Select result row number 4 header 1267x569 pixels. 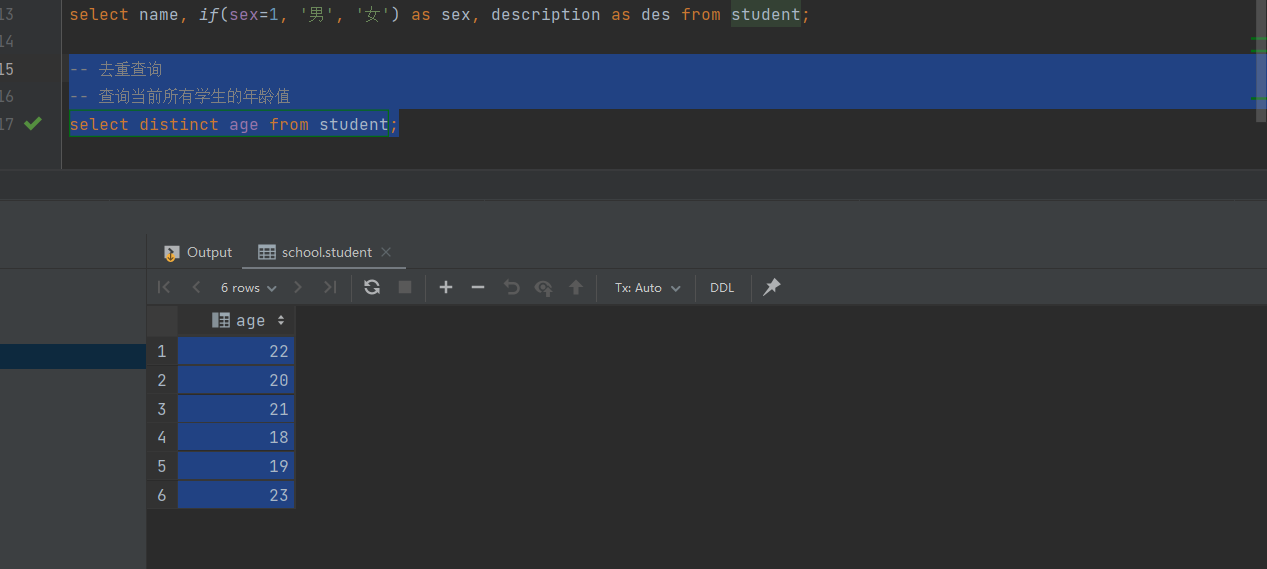click(x=162, y=437)
